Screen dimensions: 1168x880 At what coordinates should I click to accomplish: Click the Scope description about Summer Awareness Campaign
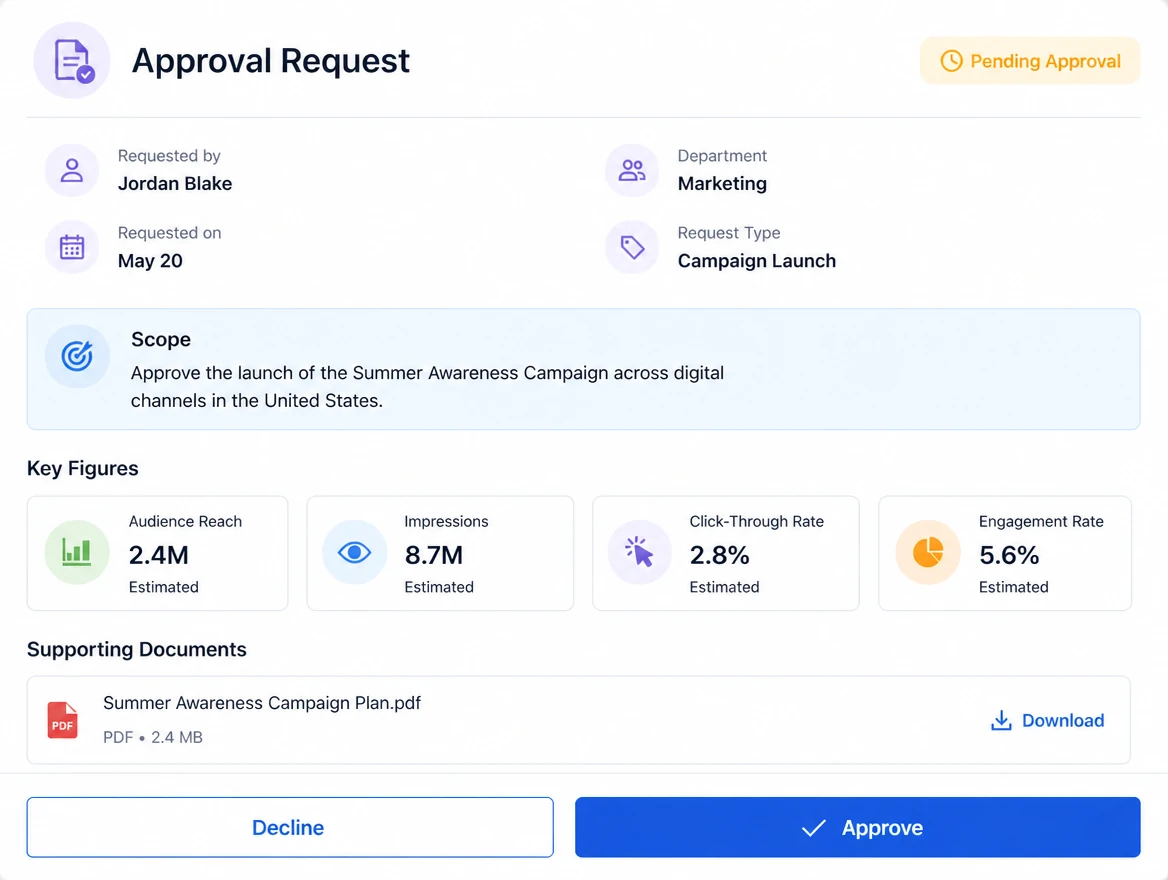tap(428, 387)
